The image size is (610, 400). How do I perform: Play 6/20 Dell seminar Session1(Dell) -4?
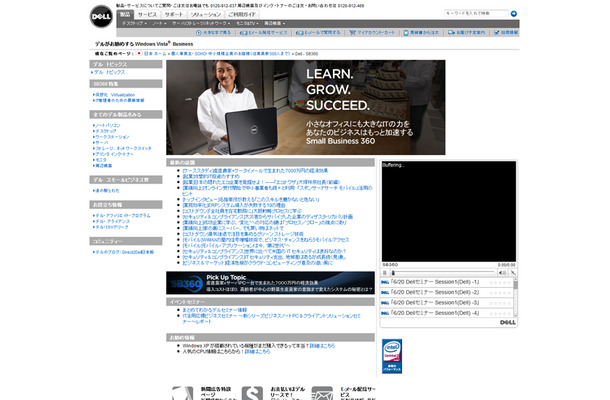(435, 313)
